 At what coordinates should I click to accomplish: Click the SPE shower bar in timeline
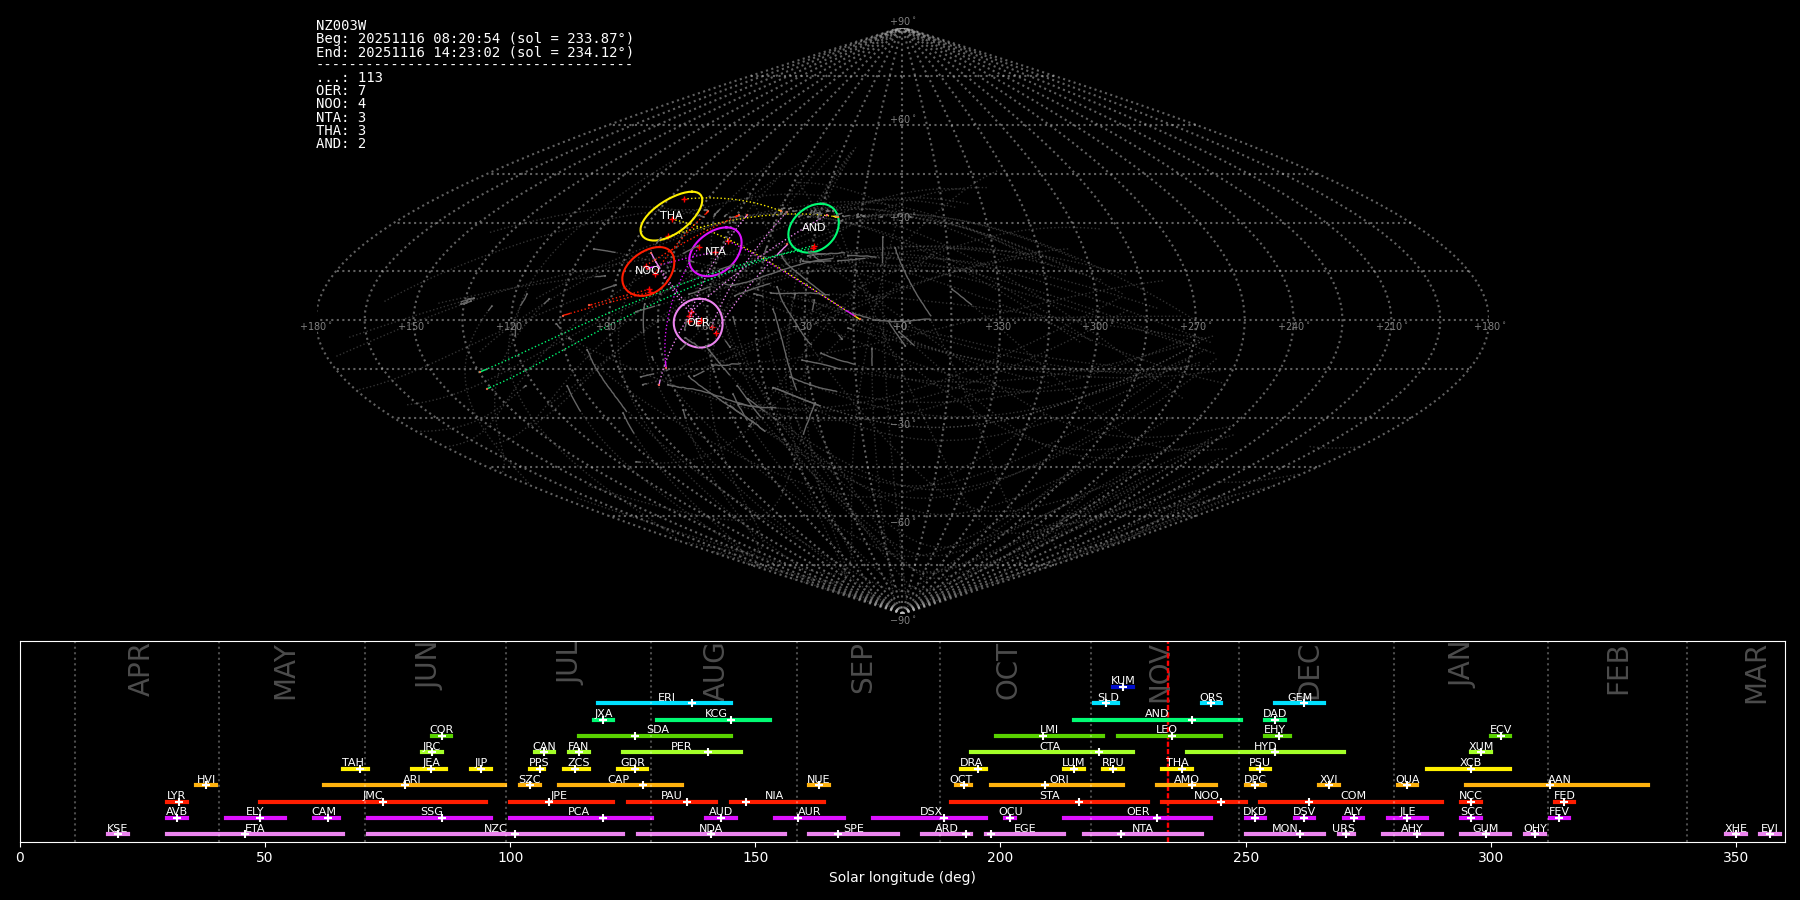(853, 834)
